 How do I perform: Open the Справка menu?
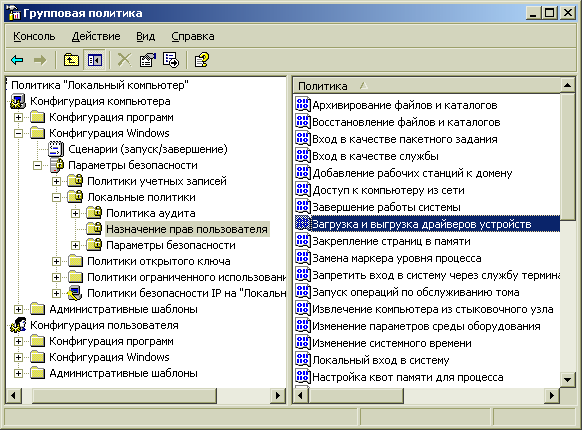[193, 36]
